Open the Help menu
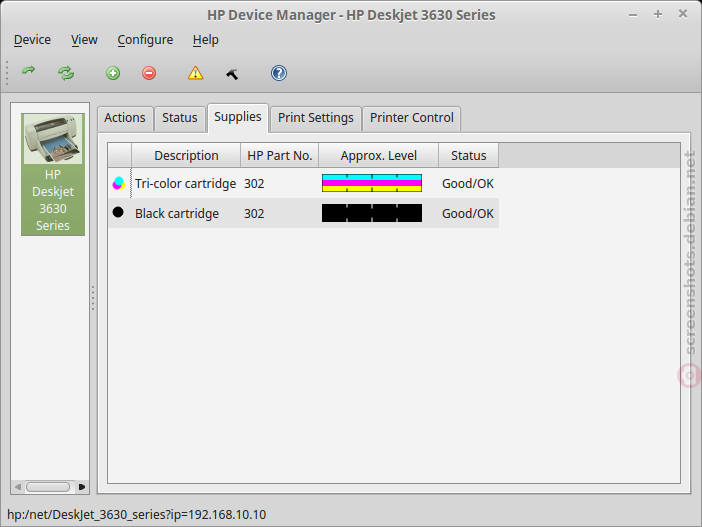 tap(205, 40)
